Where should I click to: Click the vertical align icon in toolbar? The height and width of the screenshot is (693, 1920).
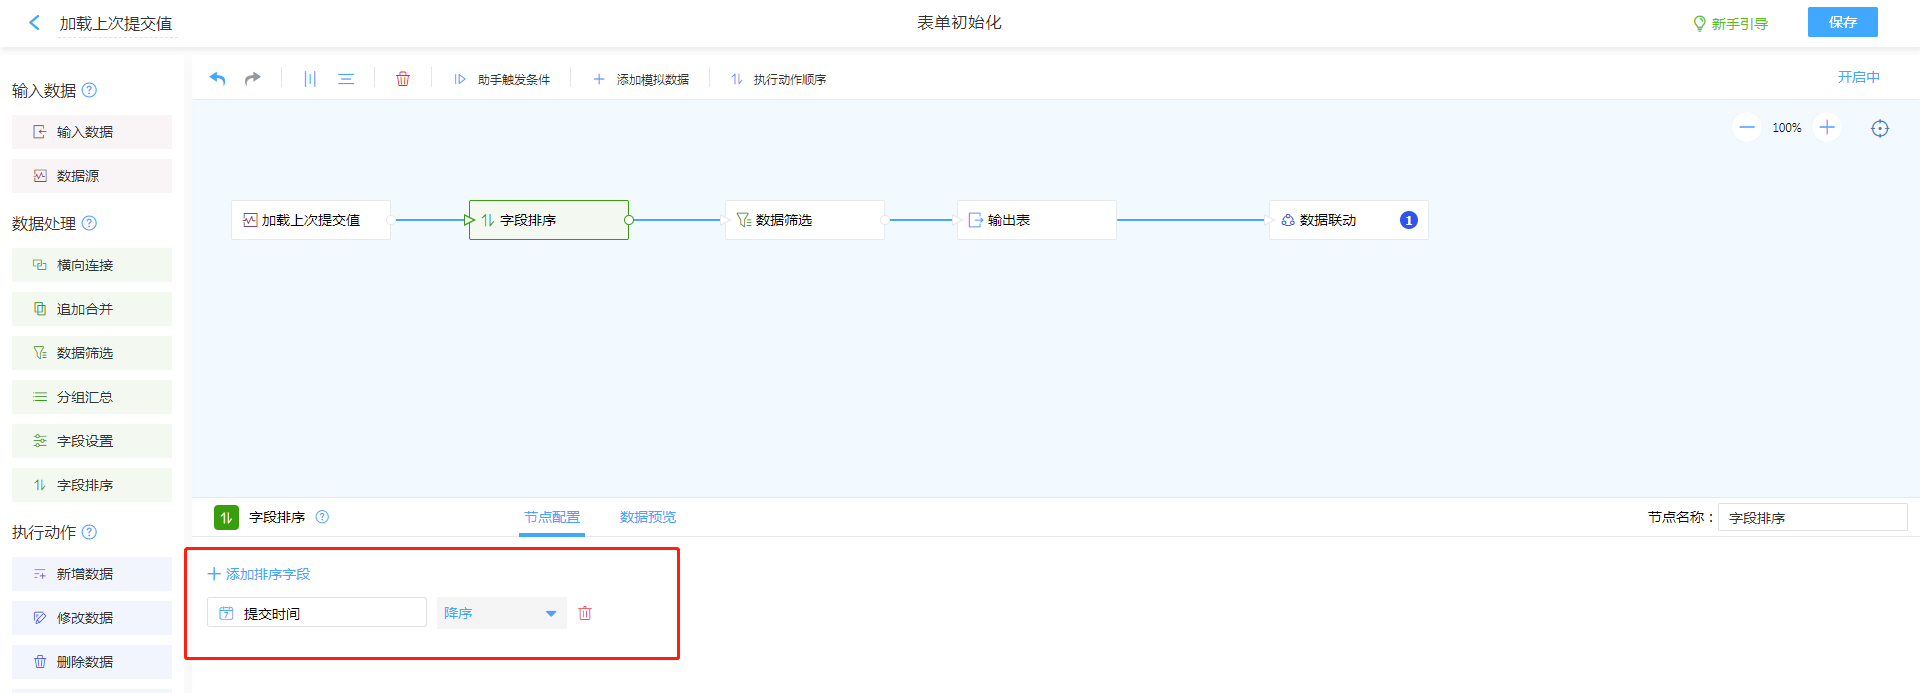point(310,79)
